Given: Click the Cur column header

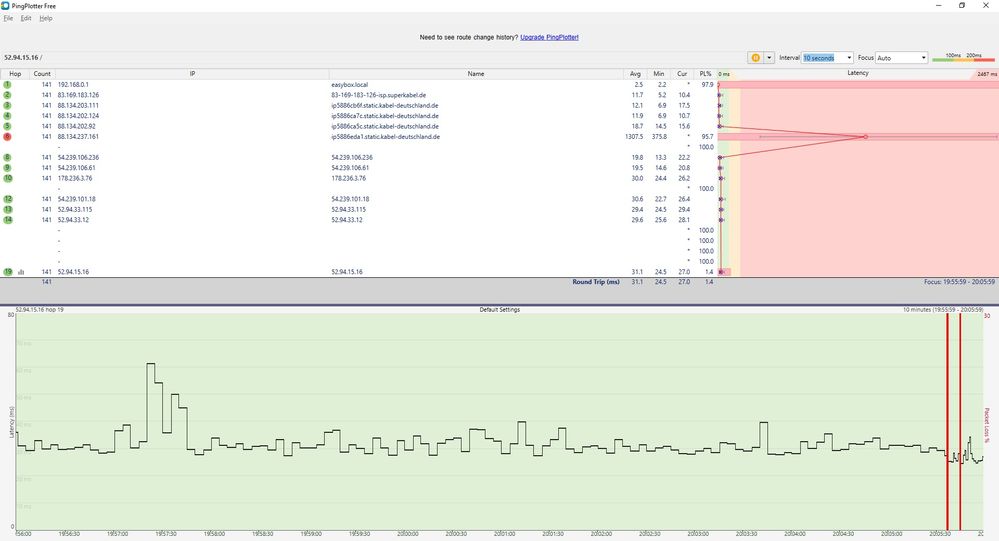Looking at the screenshot, I should coord(682,74).
